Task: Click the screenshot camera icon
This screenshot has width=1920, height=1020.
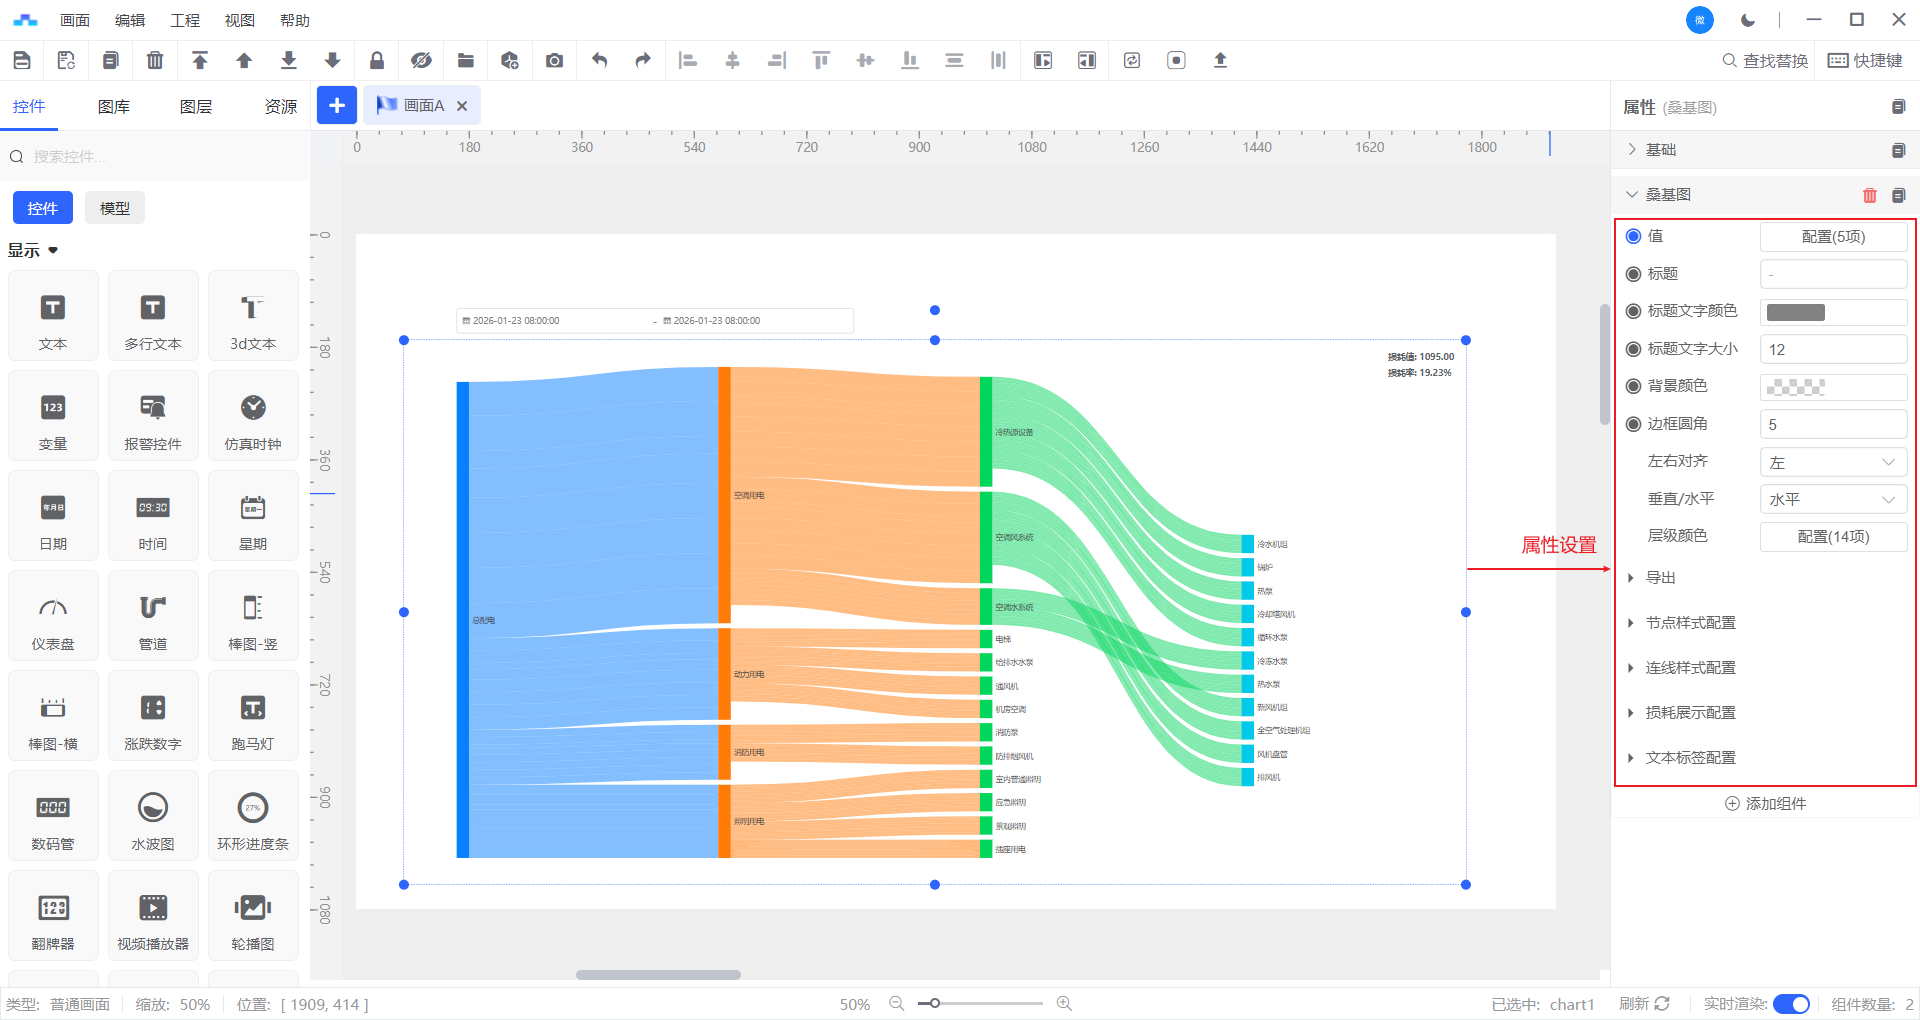Action: (x=554, y=61)
